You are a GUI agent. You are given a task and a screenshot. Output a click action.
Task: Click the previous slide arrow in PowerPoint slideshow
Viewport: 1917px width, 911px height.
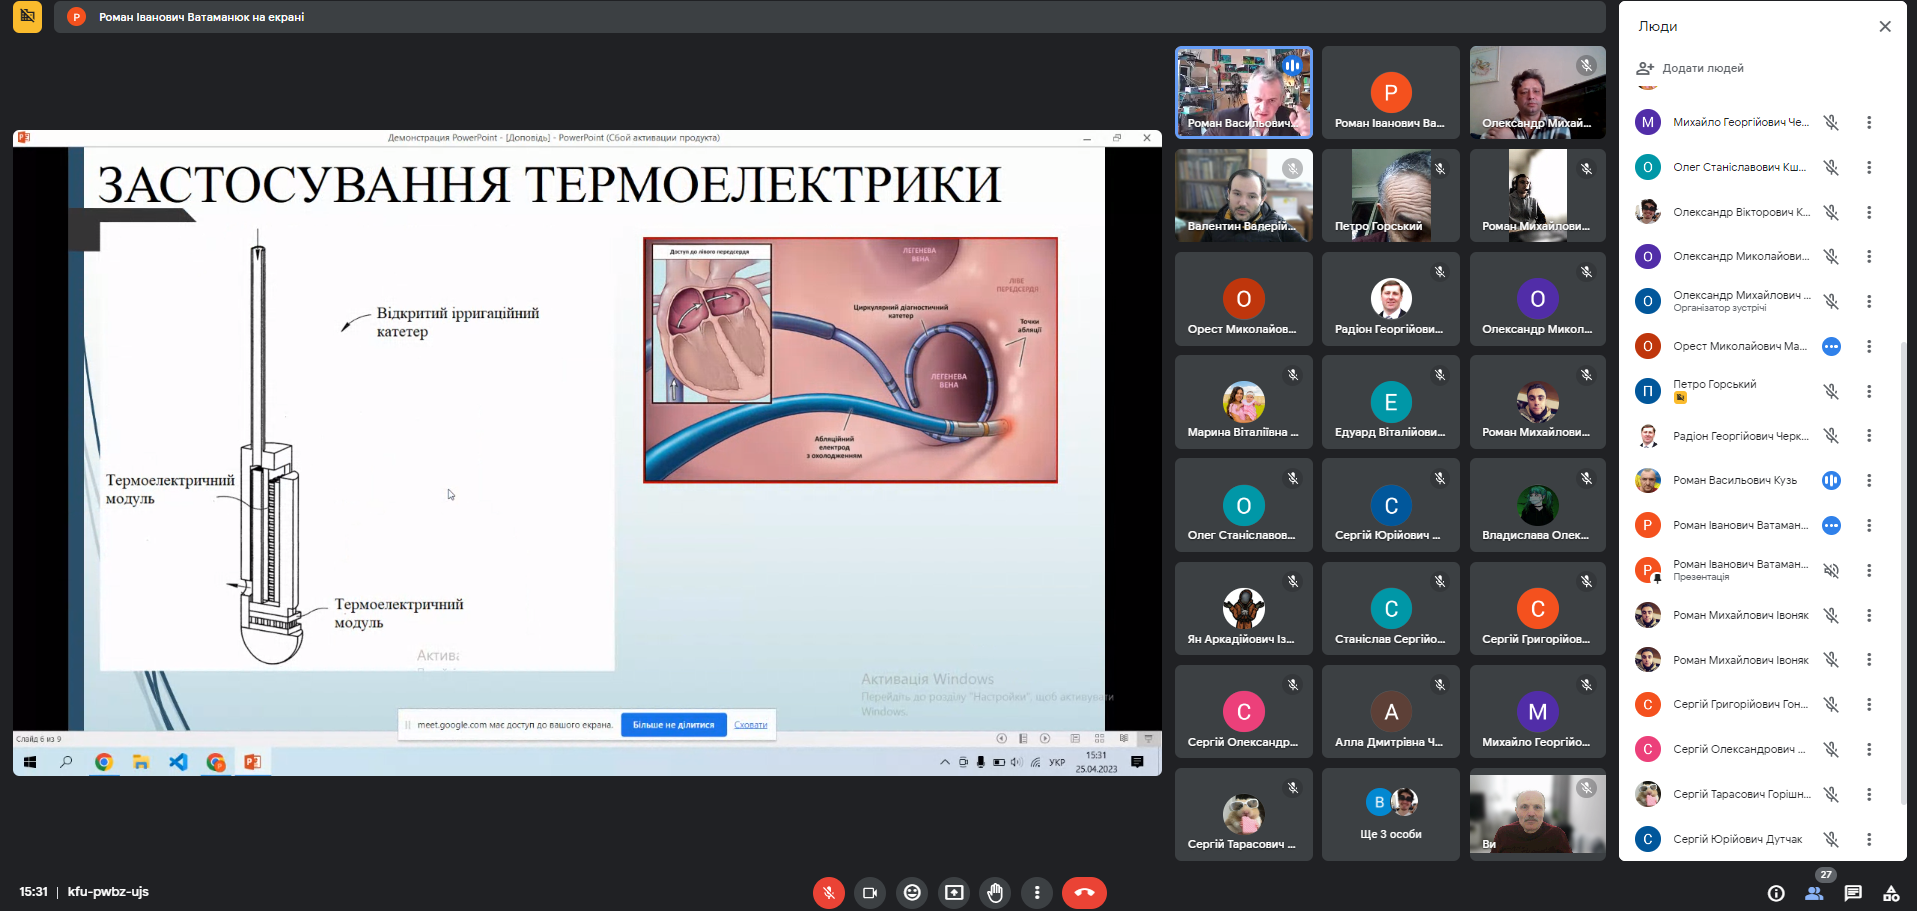(x=1001, y=739)
